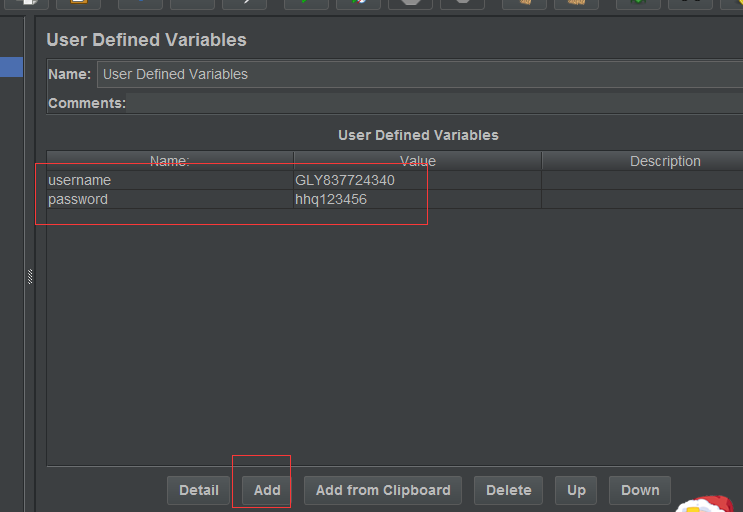Click the Description column header

pos(642,161)
